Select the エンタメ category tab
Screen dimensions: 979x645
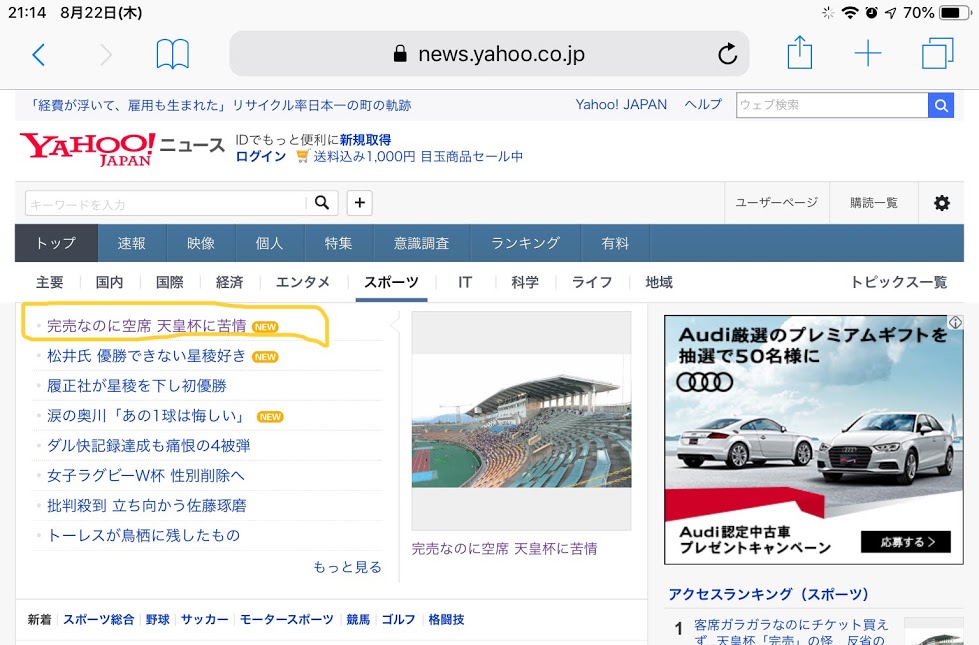(302, 282)
